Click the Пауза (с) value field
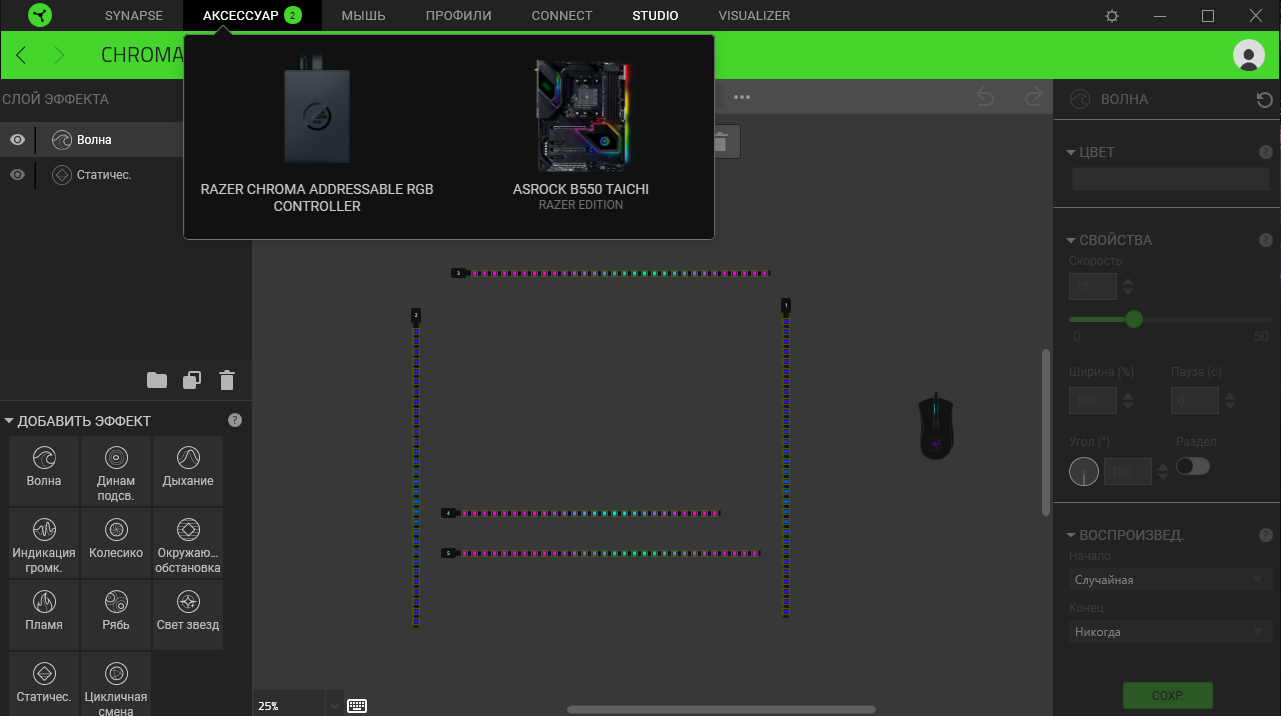 coord(1195,401)
